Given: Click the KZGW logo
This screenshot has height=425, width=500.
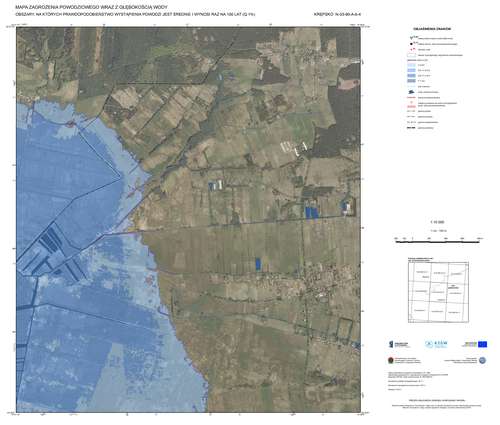Looking at the screenshot, I should click(x=436, y=344).
